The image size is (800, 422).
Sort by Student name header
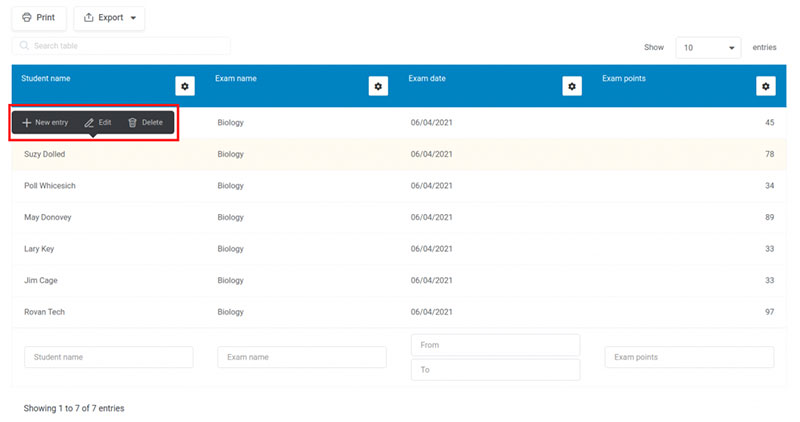pos(46,78)
